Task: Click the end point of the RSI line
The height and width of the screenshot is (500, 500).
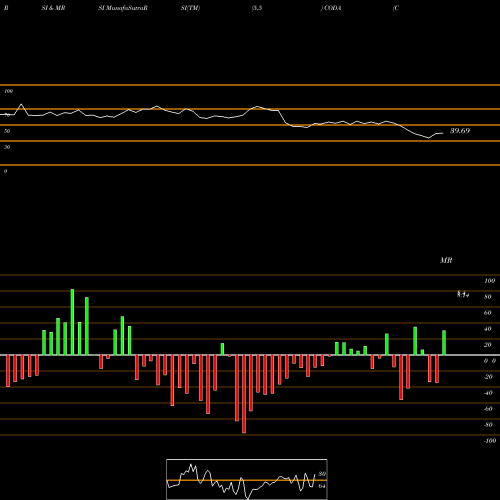Action: [443, 133]
